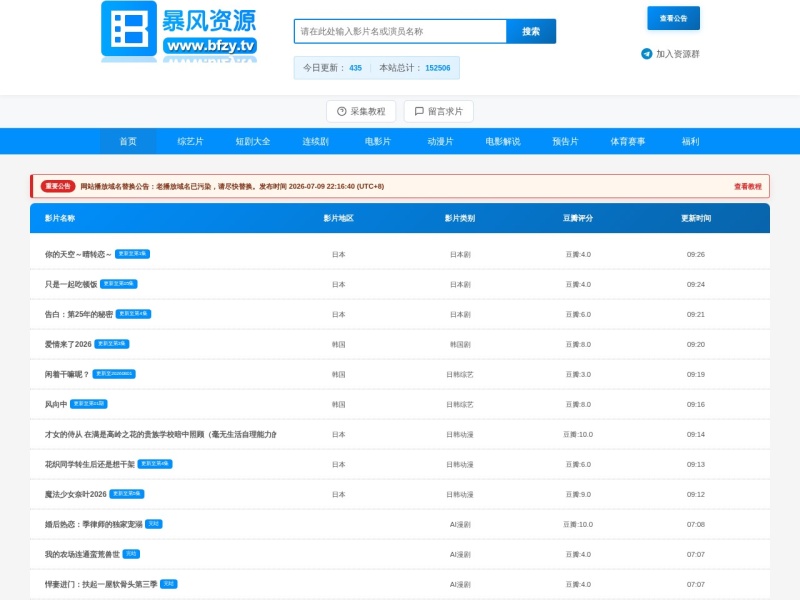Viewport: 800px width, 600px height.
Task: Click the update badge next to 爱情来了2026
Action: (112, 344)
